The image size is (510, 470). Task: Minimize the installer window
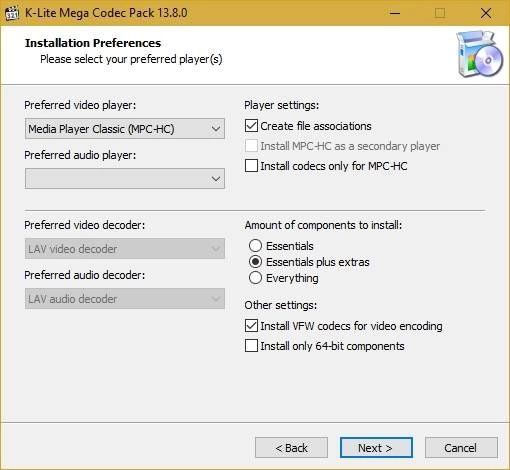[x=395, y=13]
